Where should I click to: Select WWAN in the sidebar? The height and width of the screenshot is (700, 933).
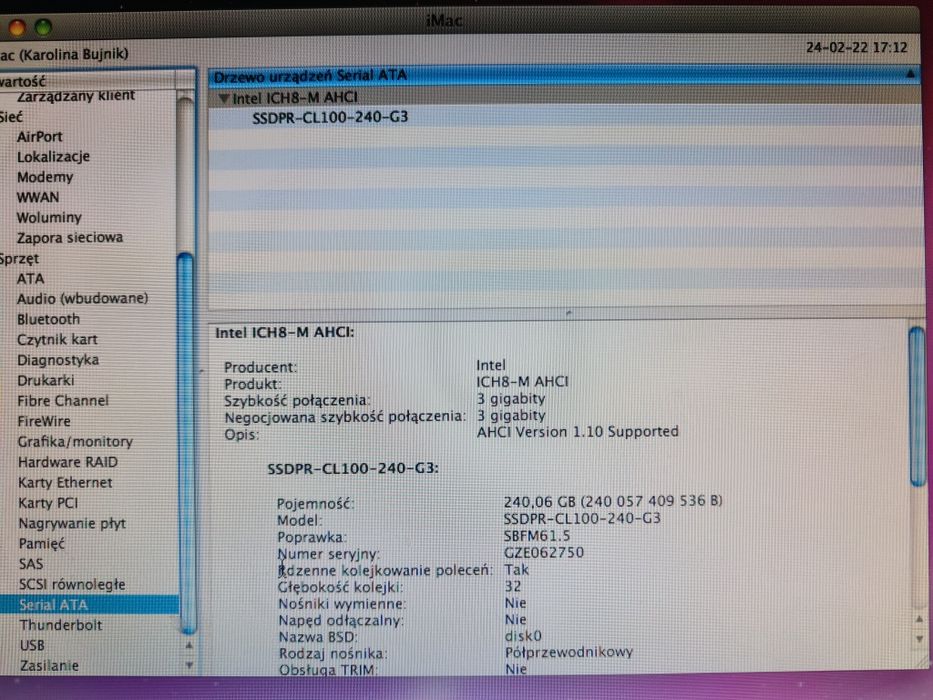coord(37,198)
